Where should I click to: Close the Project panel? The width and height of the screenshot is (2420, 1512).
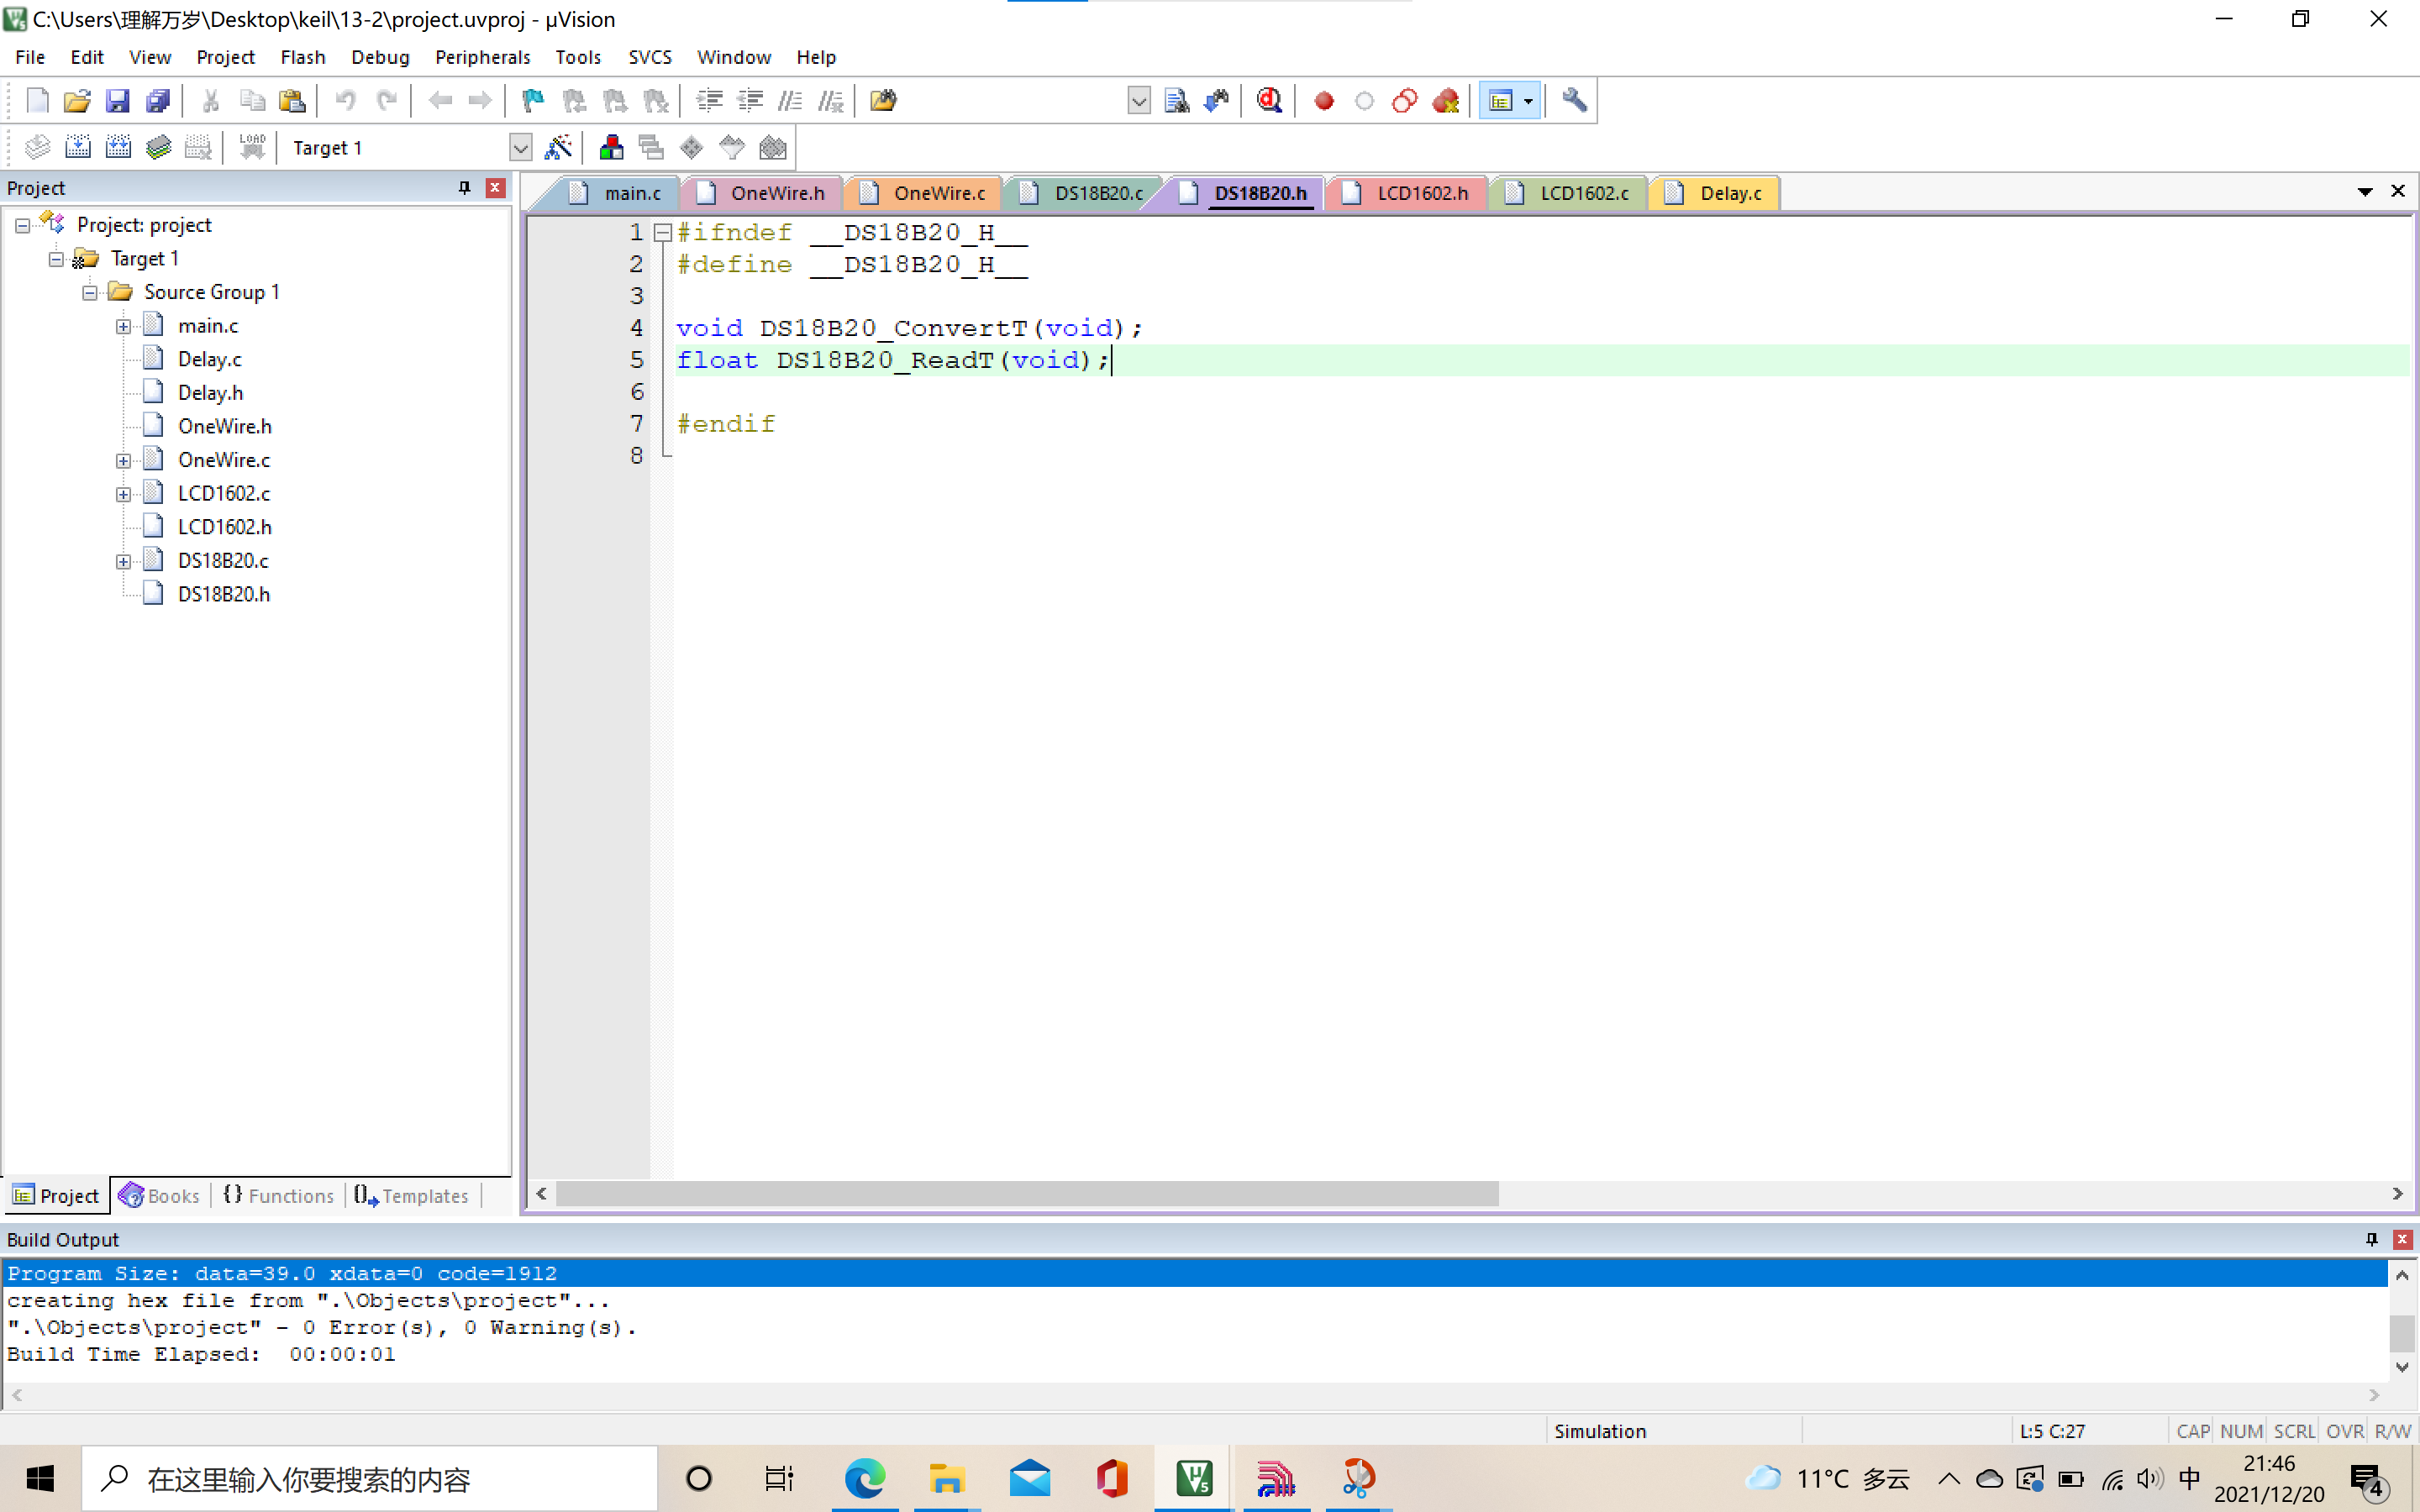pos(495,188)
